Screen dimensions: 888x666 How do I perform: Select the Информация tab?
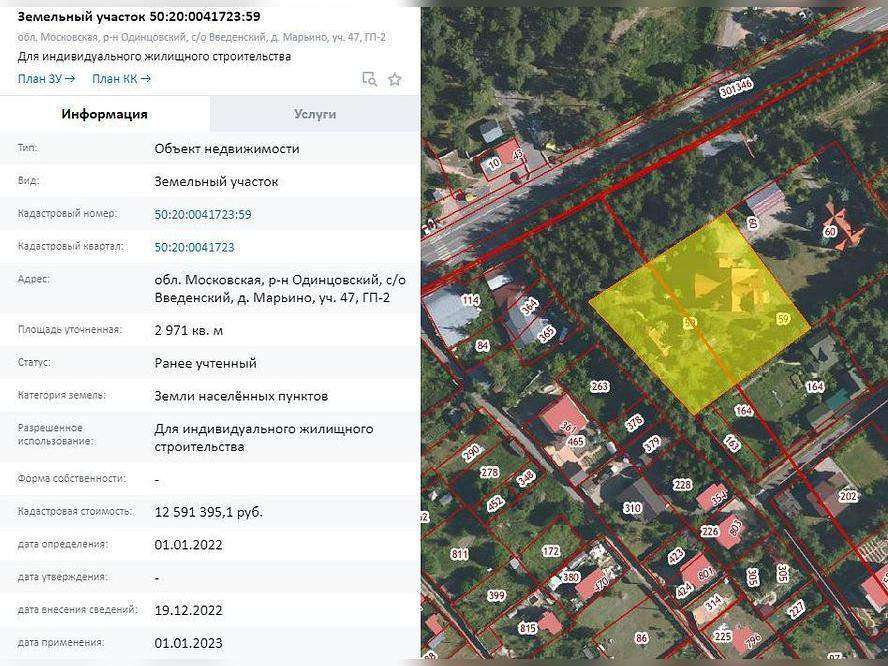click(105, 114)
